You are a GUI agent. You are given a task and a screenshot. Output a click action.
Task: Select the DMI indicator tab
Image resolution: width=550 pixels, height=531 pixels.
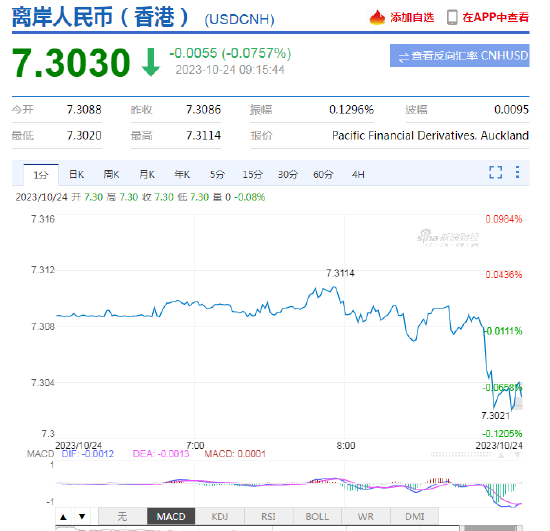(415, 516)
